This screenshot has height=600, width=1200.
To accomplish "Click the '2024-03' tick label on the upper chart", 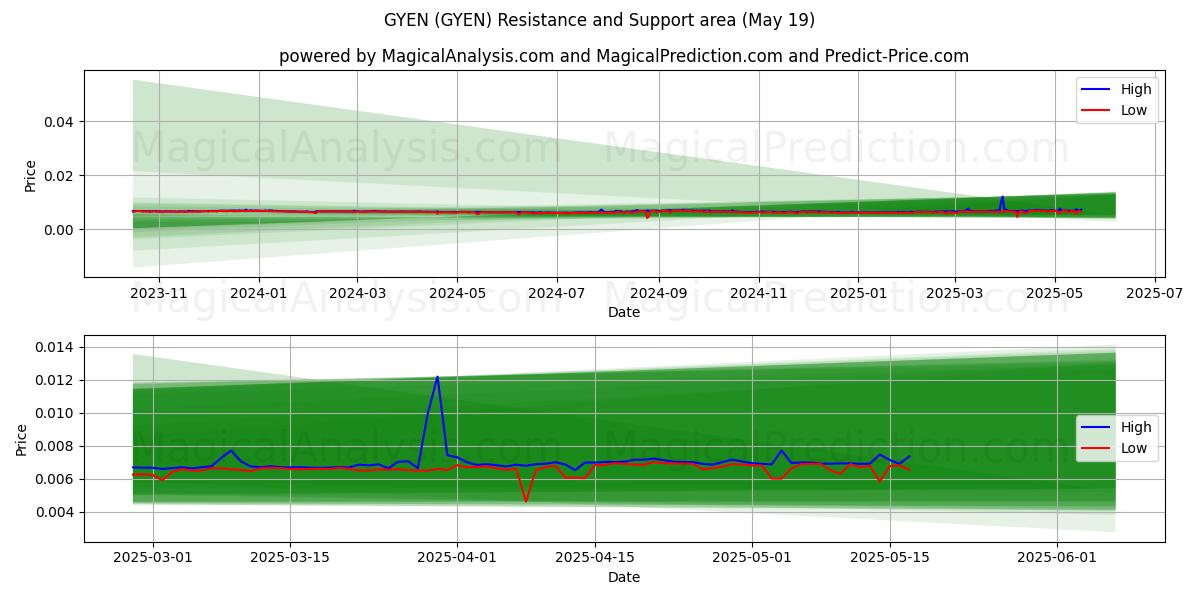I will tap(357, 294).
